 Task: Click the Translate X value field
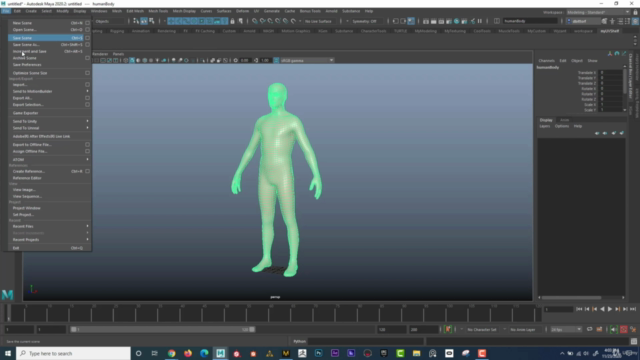[x=611, y=73]
